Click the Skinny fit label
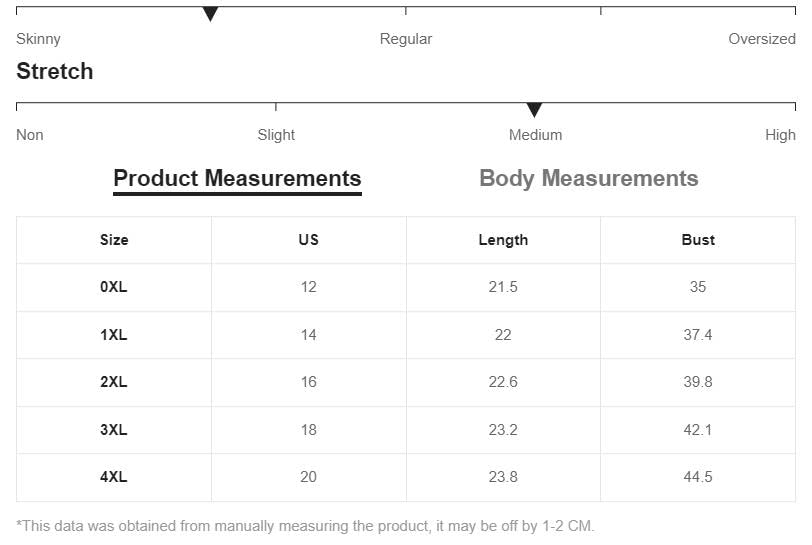812x545 pixels. click(x=38, y=39)
